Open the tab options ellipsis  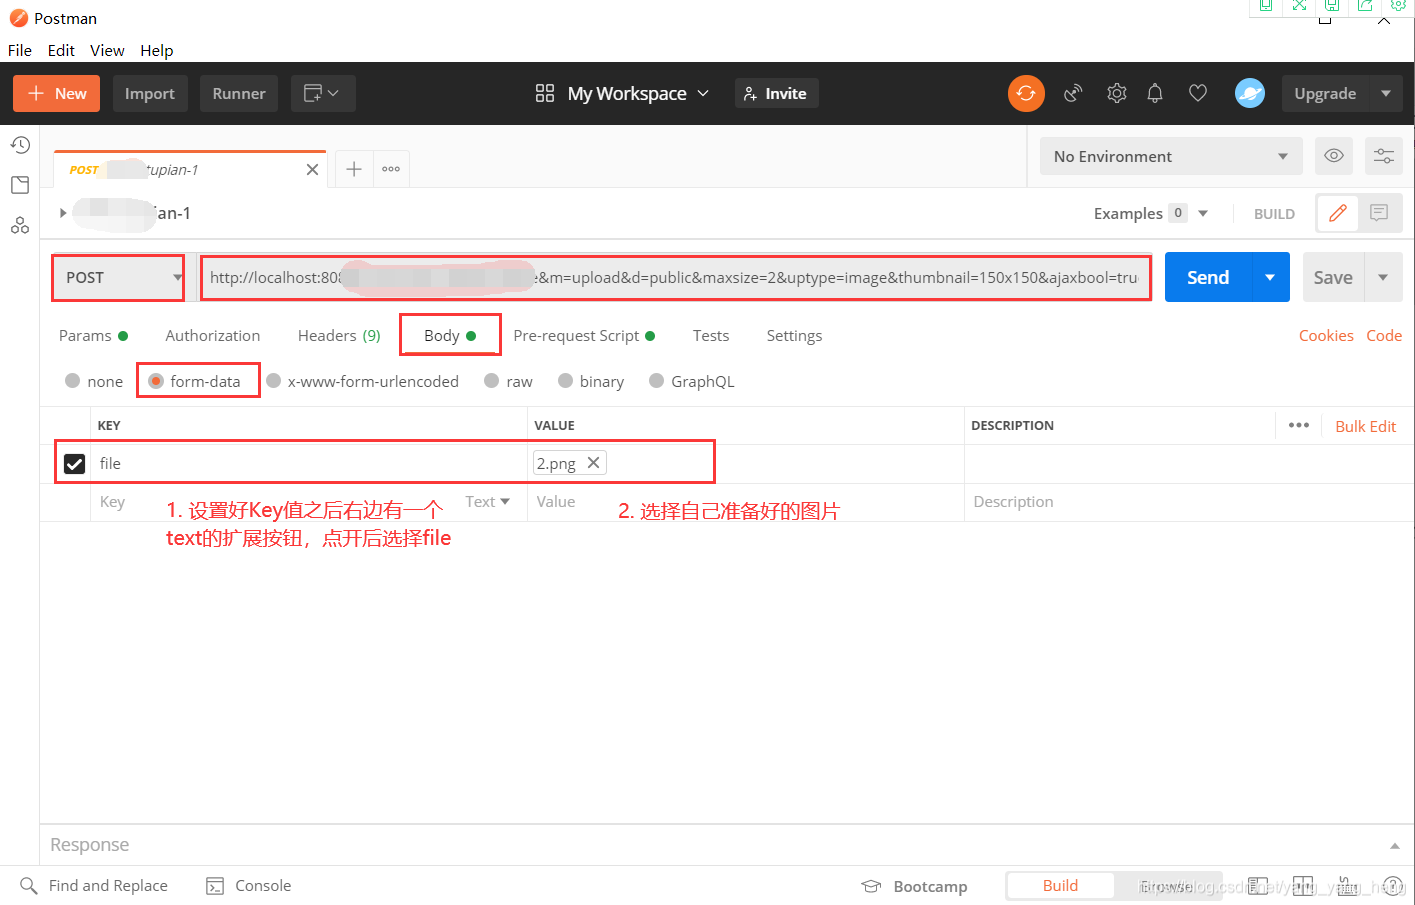[391, 169]
